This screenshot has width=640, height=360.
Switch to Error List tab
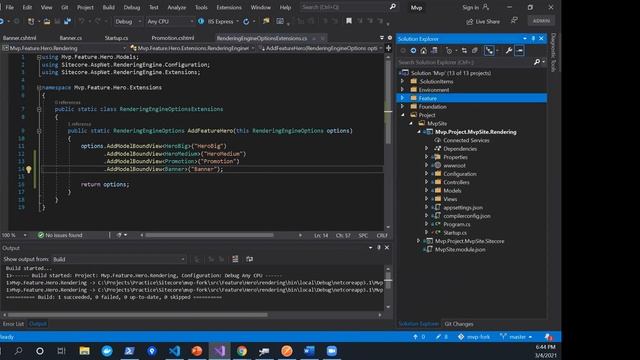point(13,324)
